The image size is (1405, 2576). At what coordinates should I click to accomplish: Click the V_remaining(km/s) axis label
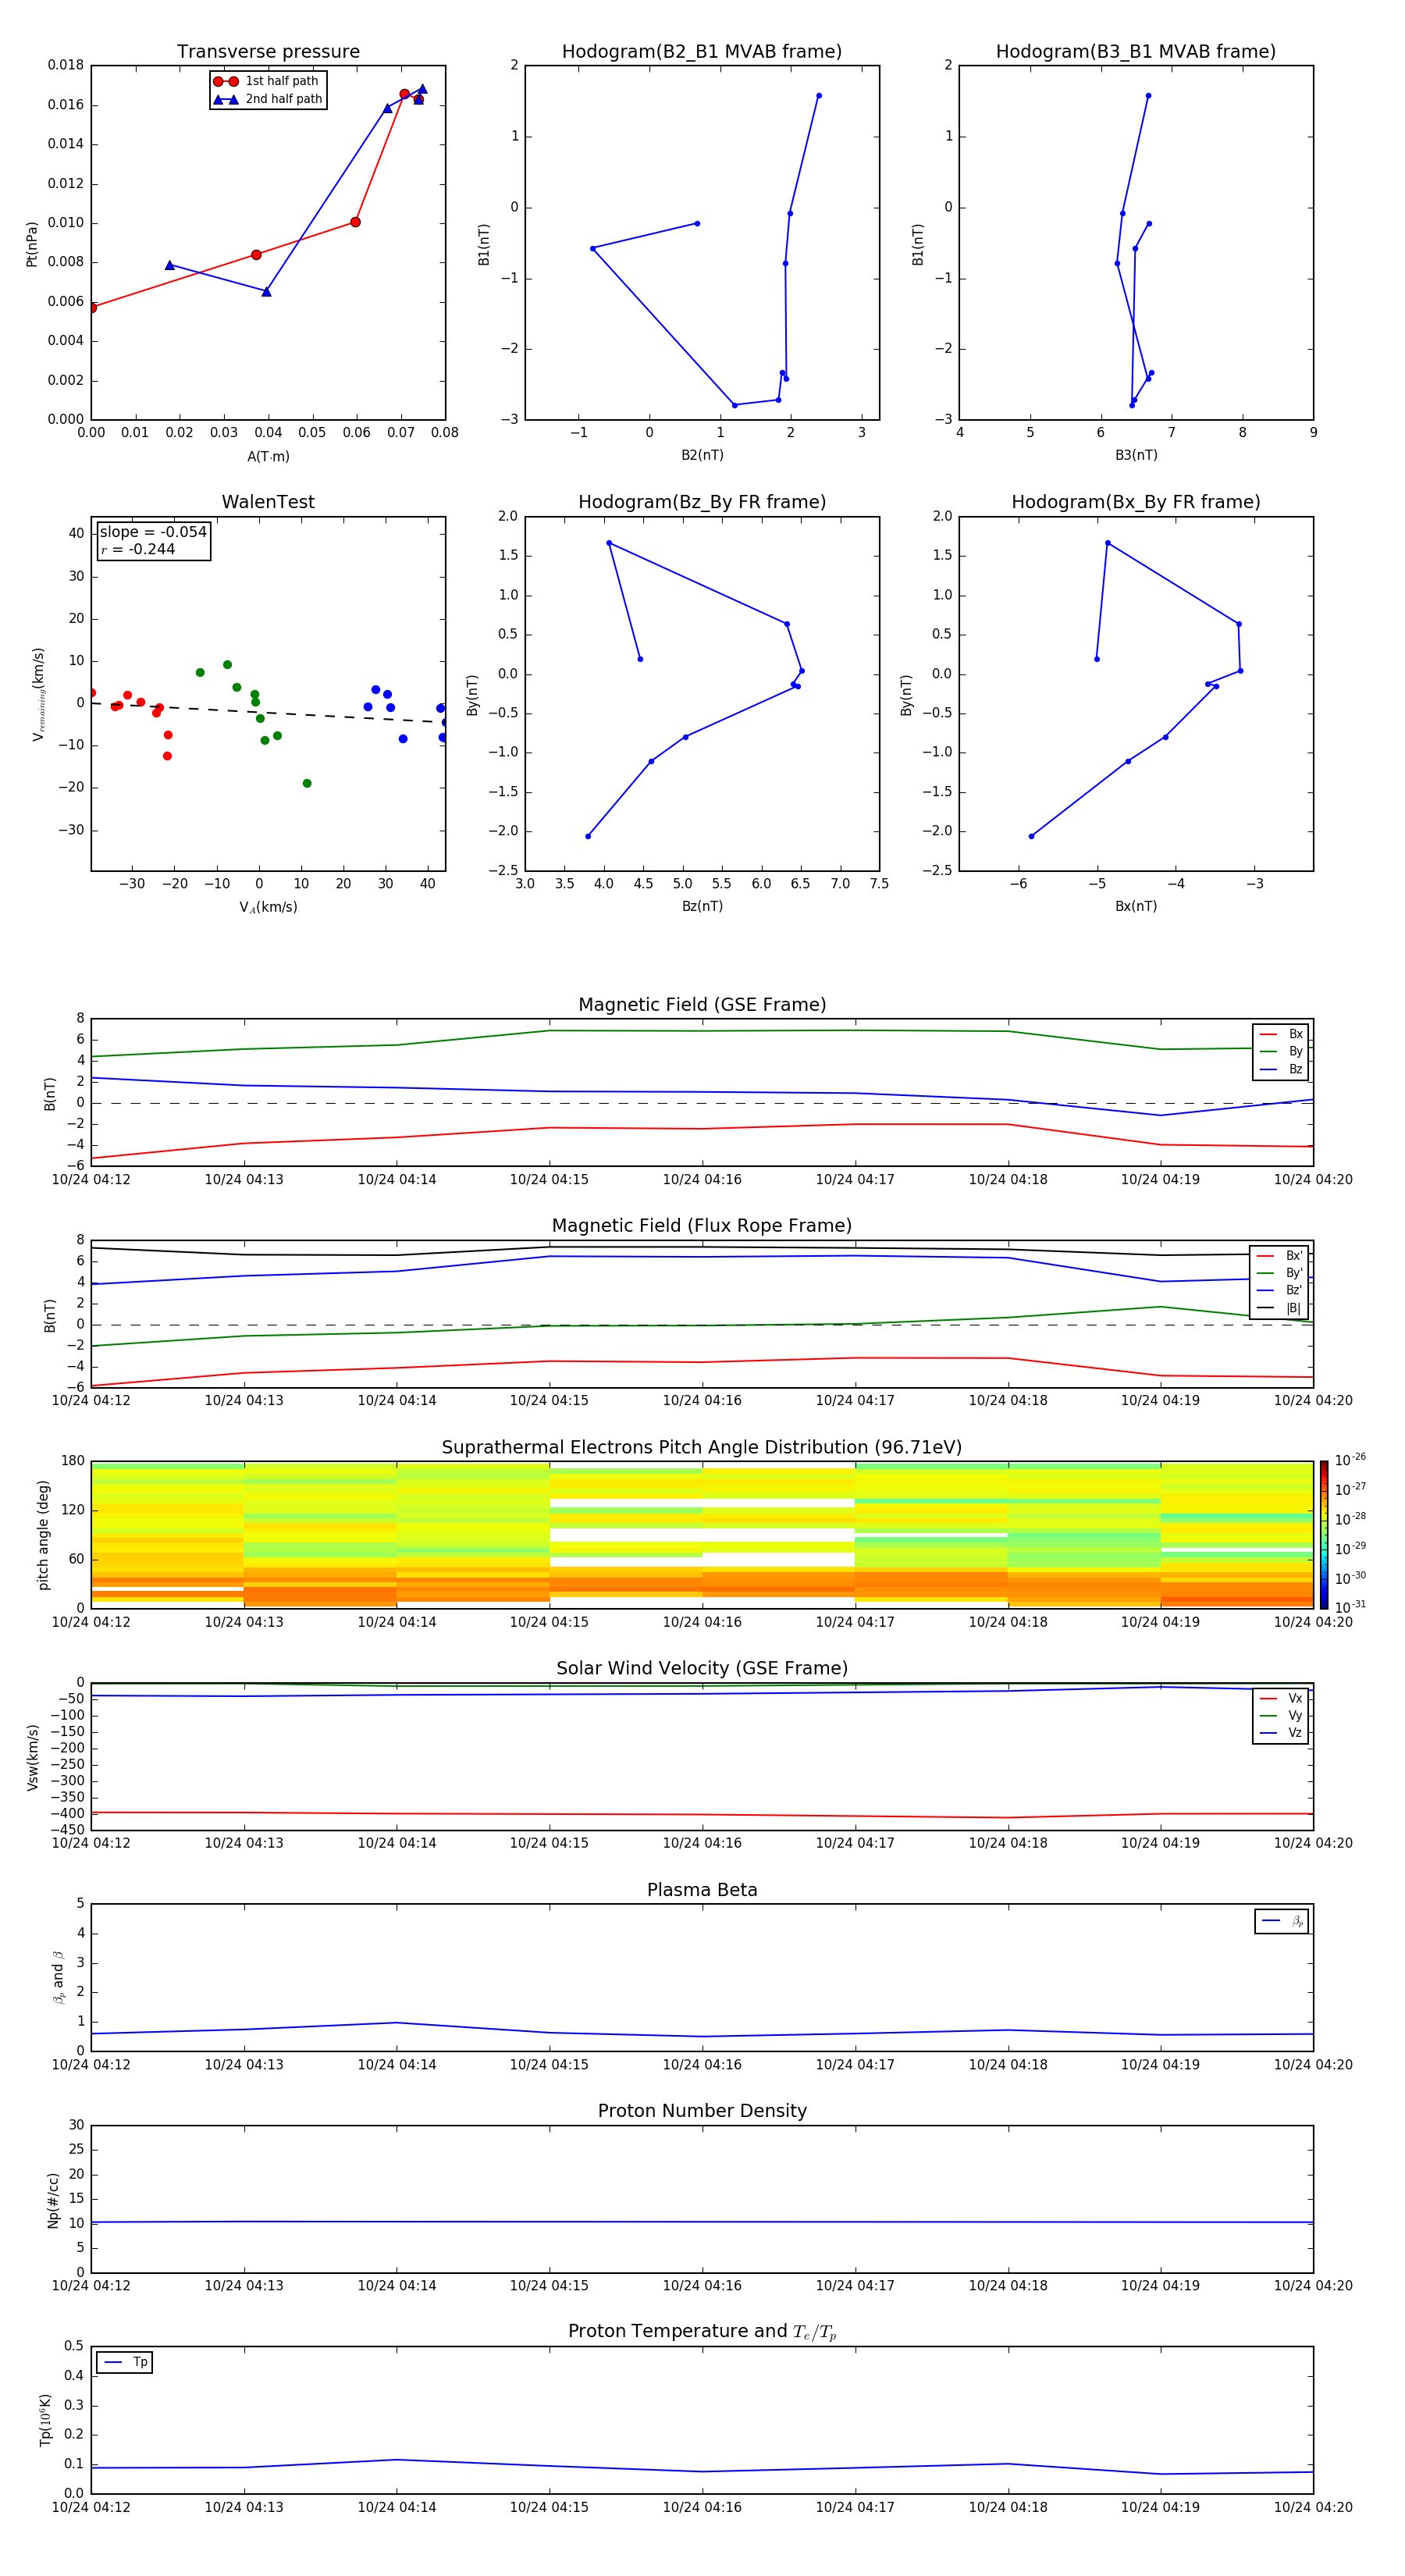tap(38, 694)
